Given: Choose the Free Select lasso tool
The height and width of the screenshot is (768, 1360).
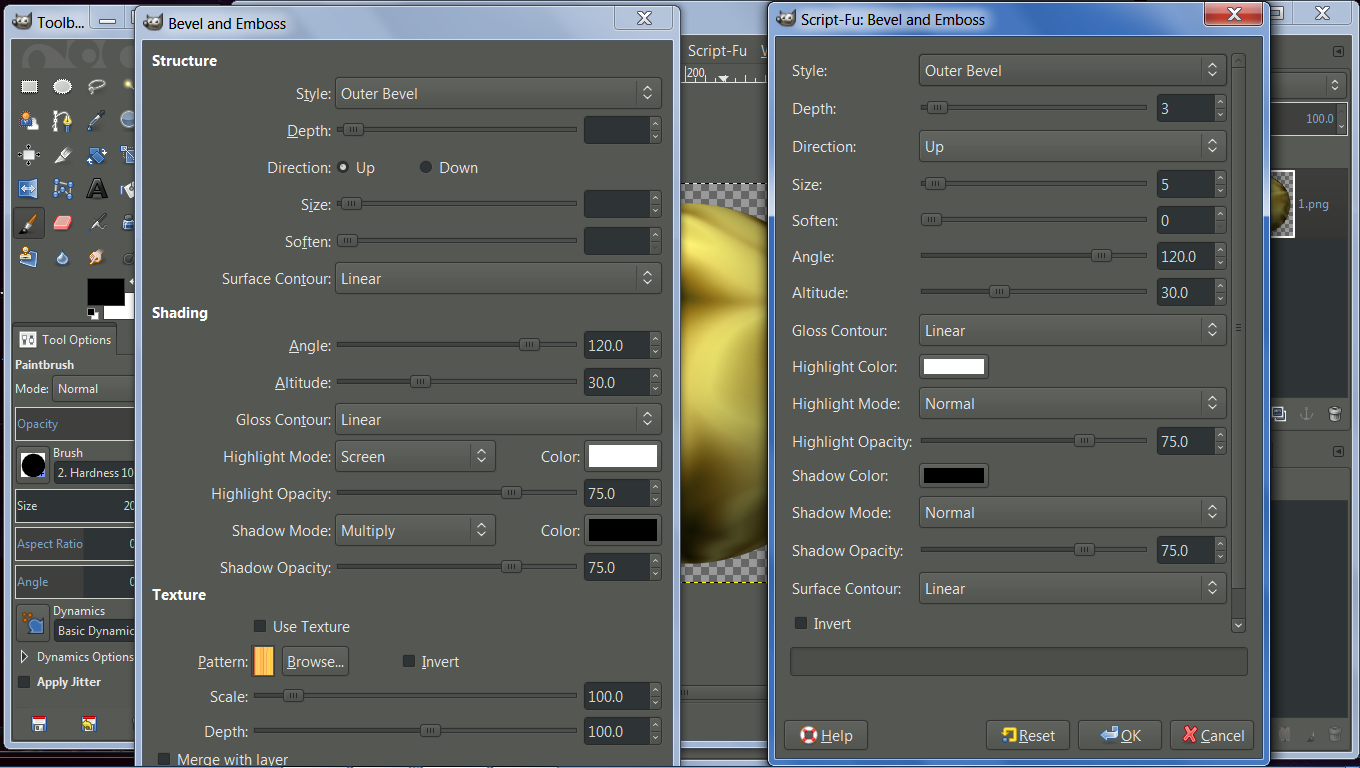Looking at the screenshot, I should 96,87.
